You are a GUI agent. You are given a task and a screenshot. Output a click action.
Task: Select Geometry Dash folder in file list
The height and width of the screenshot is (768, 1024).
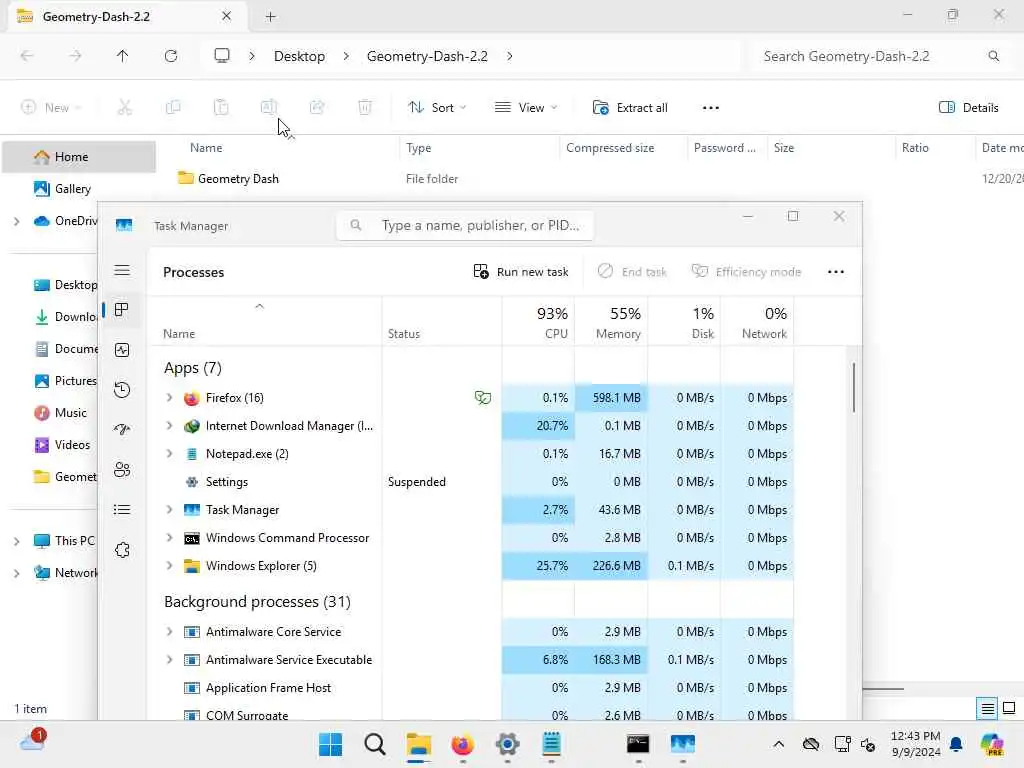coord(229,179)
